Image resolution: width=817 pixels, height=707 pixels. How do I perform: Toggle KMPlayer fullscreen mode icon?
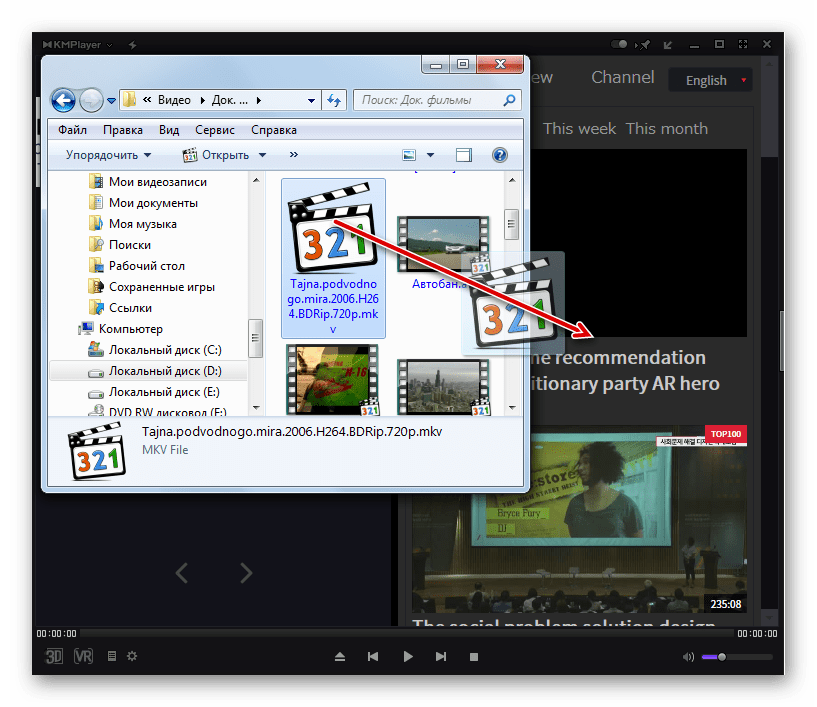(x=743, y=44)
